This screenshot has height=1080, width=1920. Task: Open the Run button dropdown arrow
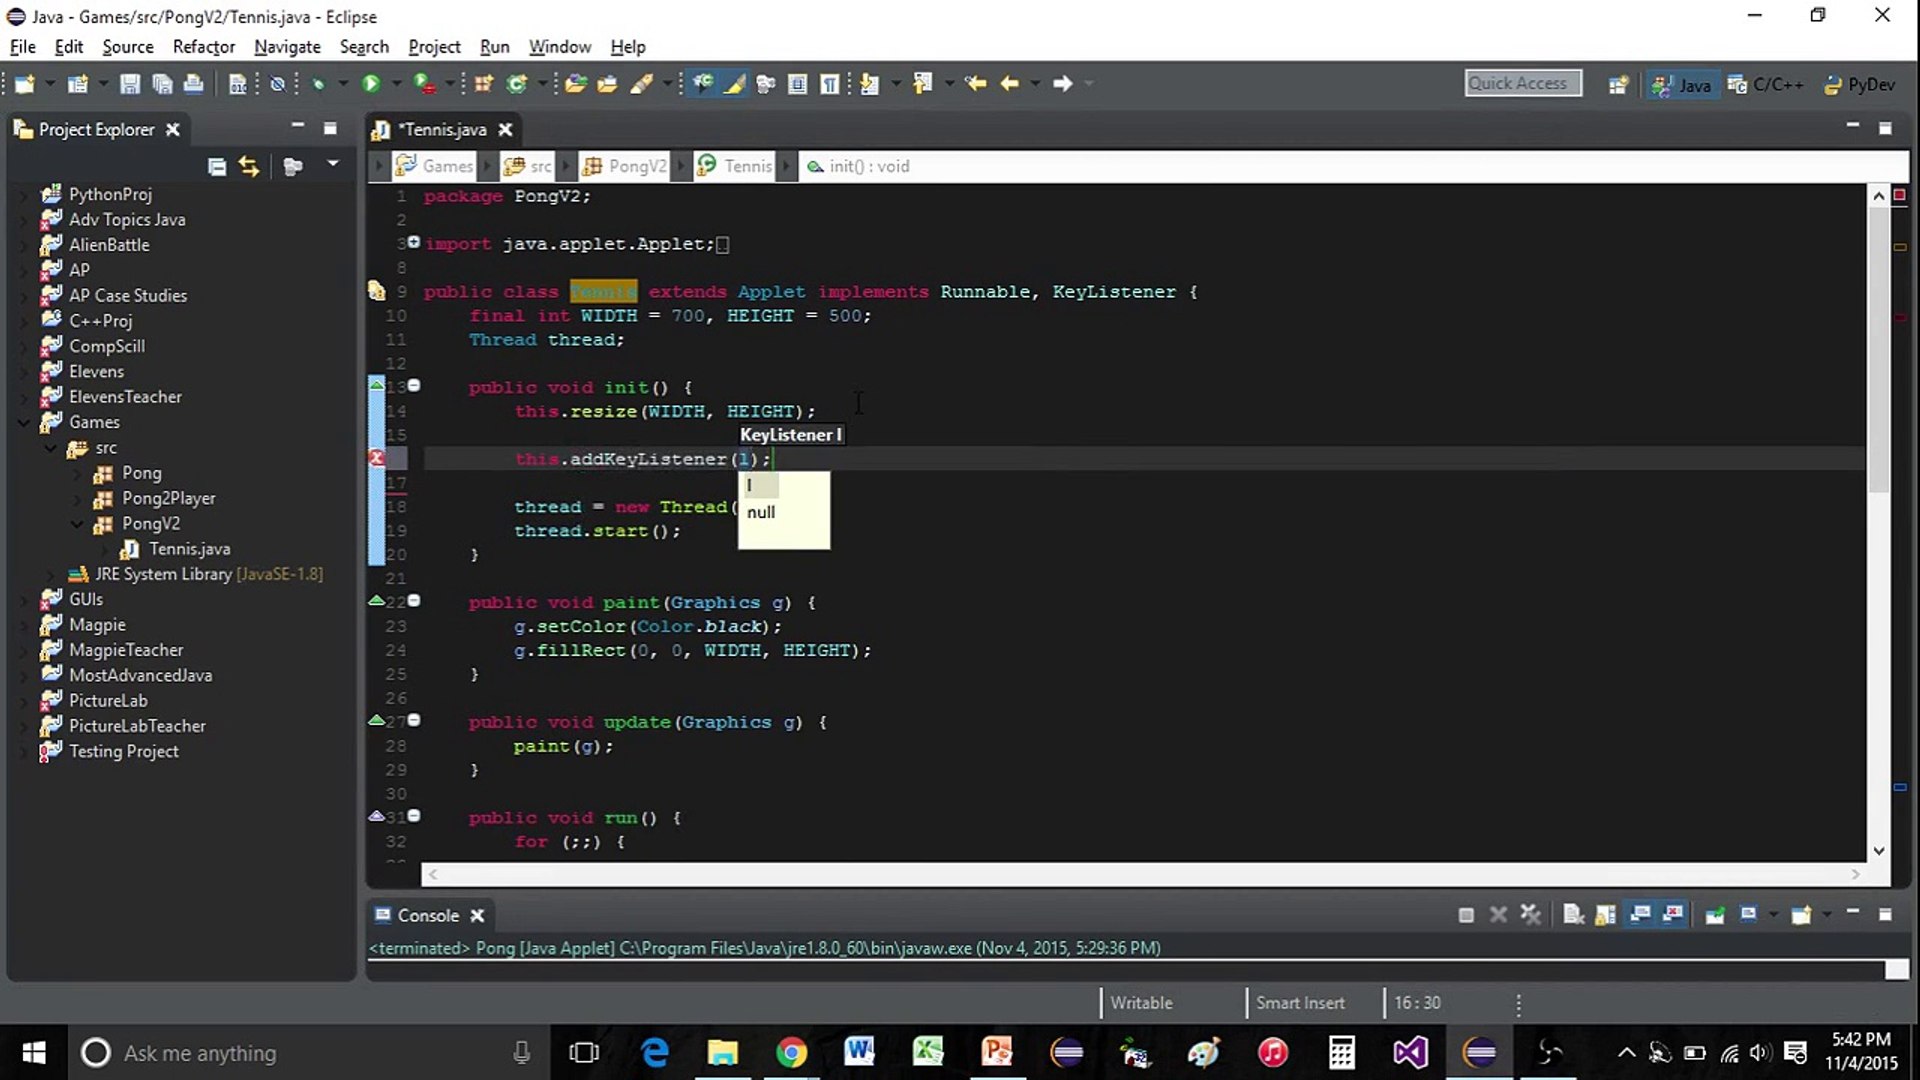pyautogui.click(x=396, y=83)
